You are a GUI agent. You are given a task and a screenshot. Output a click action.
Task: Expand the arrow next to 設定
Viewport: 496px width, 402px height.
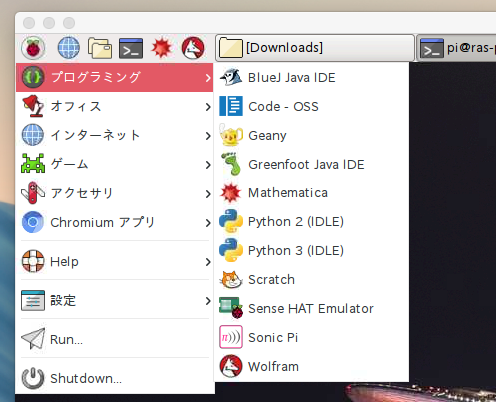[x=208, y=301]
